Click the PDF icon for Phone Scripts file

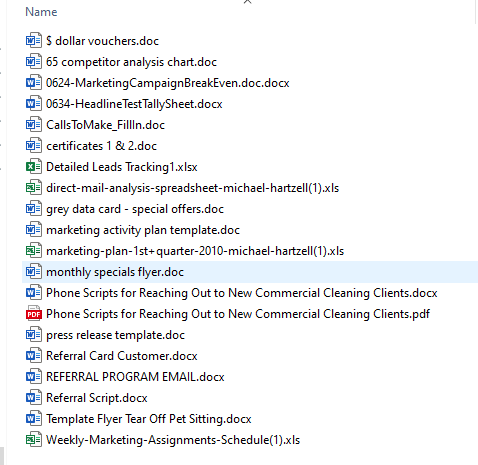click(x=34, y=314)
